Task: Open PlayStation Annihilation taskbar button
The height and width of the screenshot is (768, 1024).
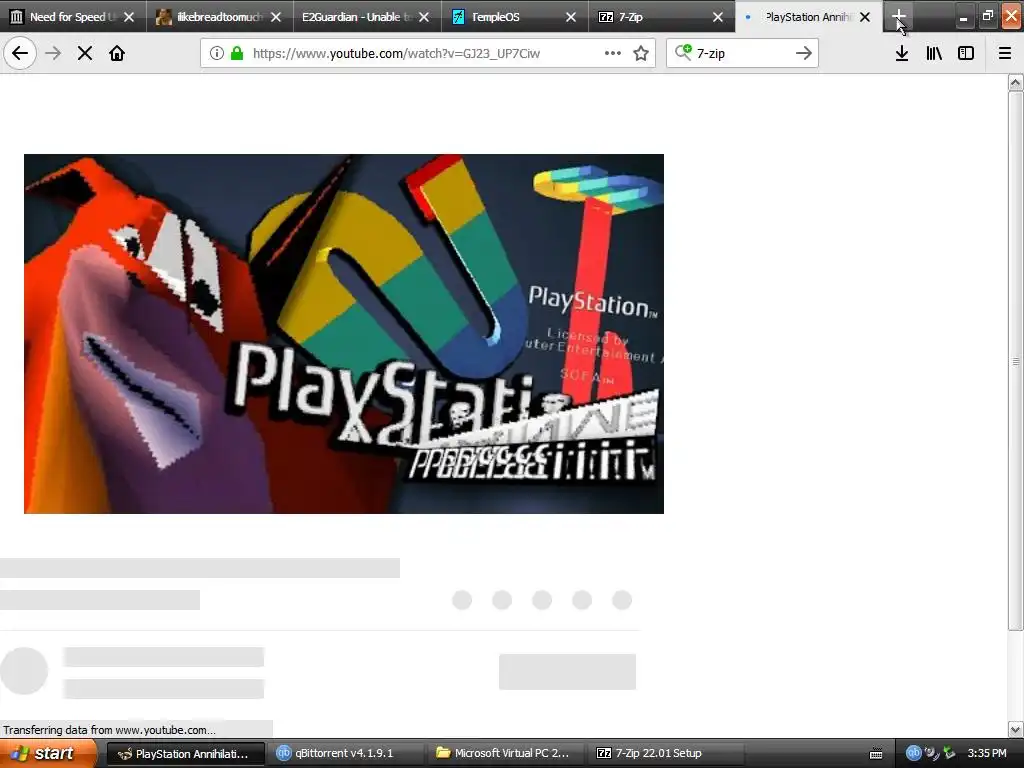Action: pos(185,753)
